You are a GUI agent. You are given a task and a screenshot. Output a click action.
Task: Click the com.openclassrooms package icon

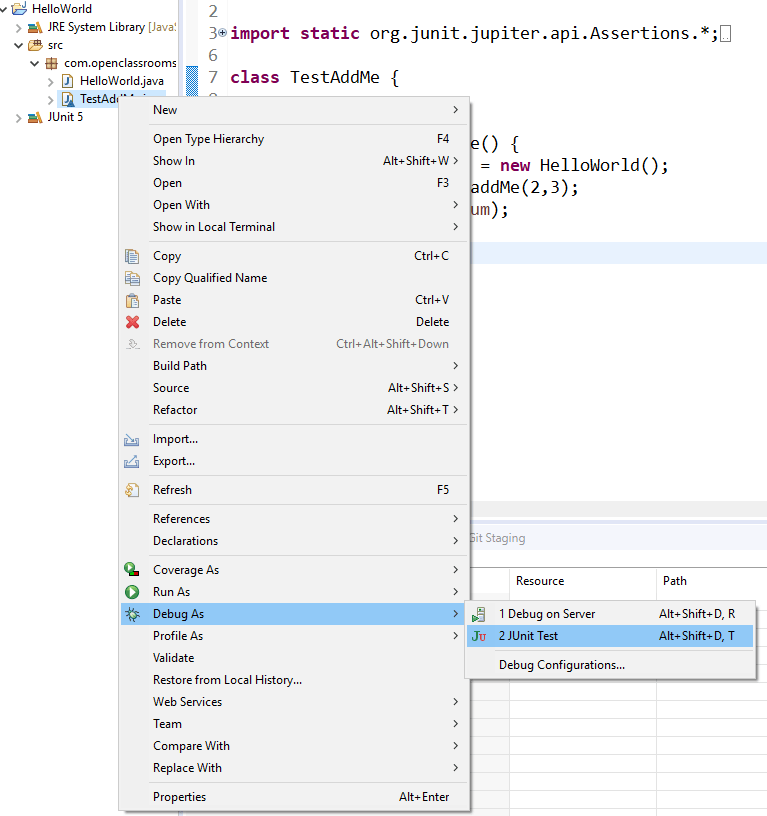[52, 63]
